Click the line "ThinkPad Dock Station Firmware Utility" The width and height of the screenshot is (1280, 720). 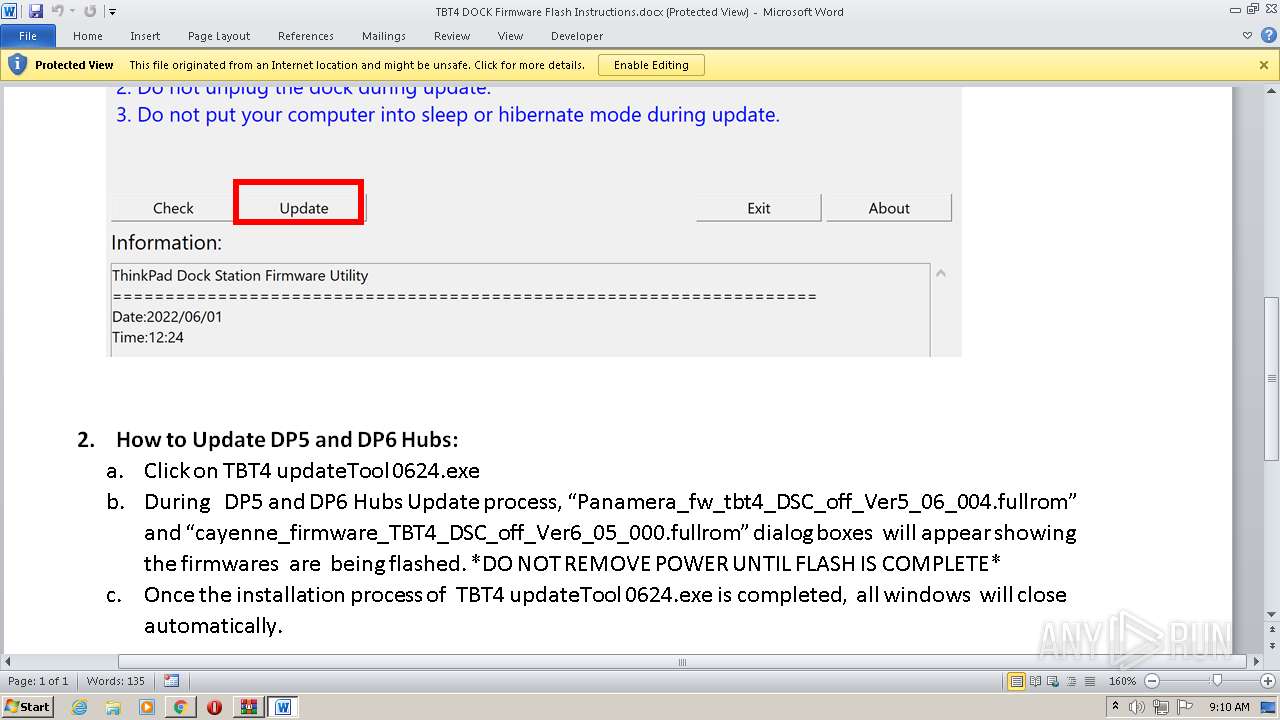coord(240,276)
